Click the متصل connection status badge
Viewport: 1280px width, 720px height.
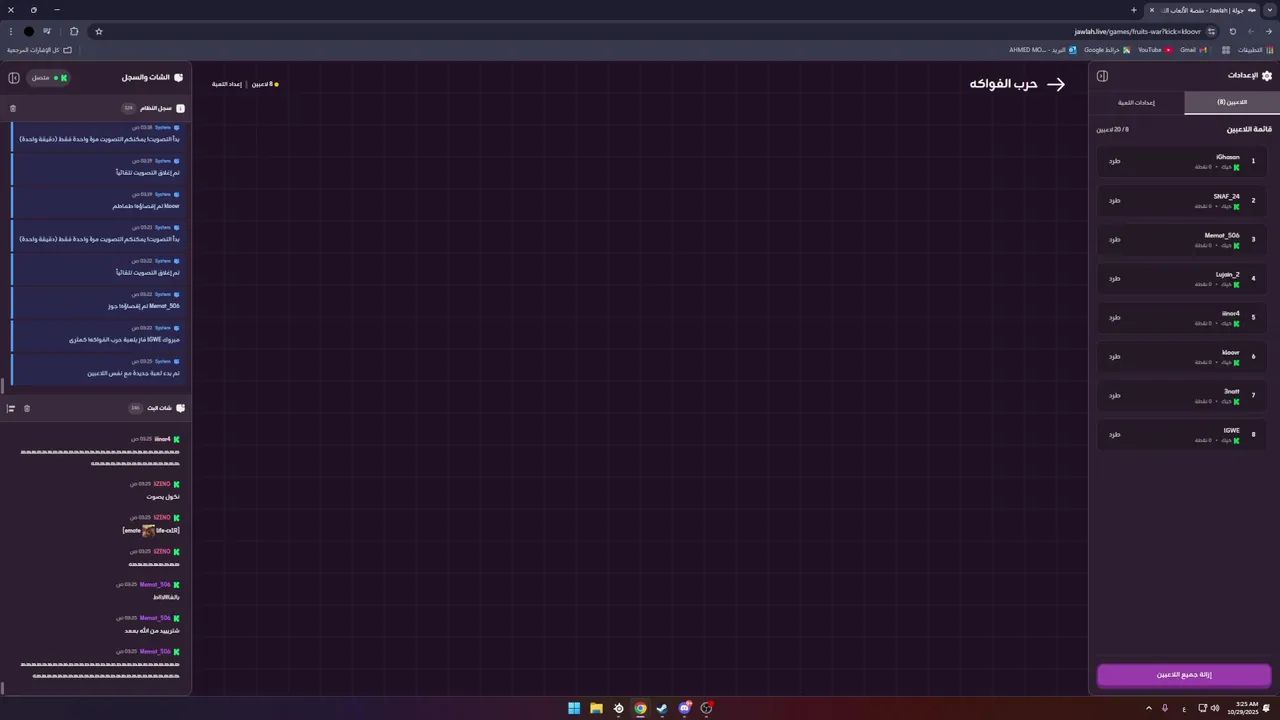[x=49, y=77]
